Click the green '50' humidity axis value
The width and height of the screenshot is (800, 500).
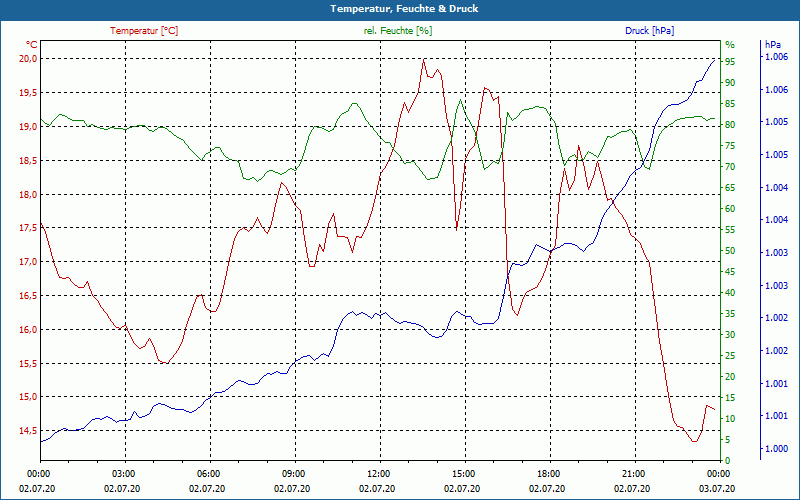pos(730,251)
